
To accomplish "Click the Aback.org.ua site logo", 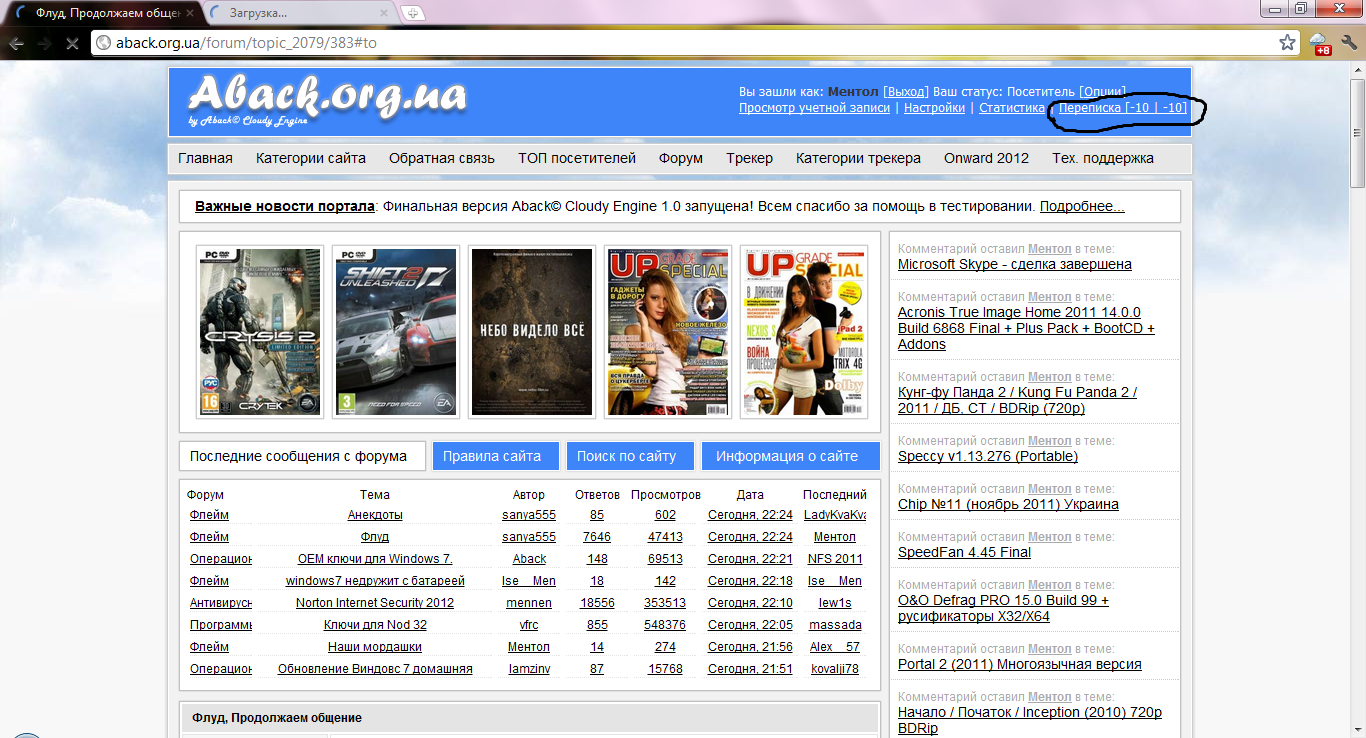I will [x=327, y=100].
